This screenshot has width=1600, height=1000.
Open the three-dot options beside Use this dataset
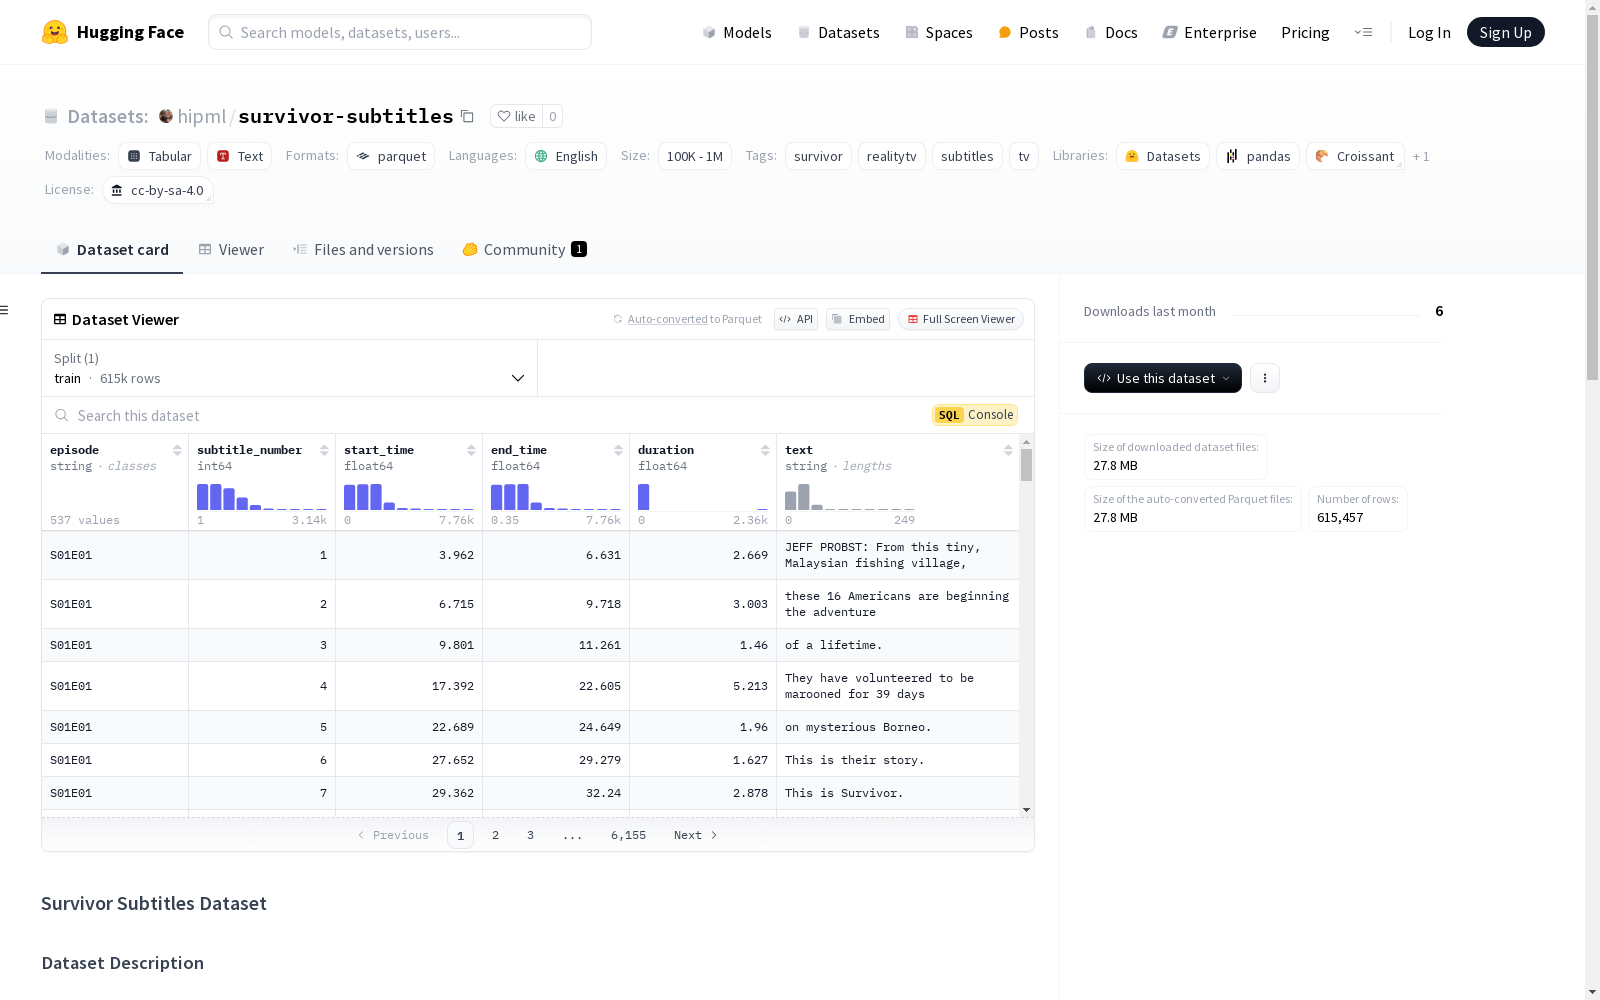[1265, 378]
